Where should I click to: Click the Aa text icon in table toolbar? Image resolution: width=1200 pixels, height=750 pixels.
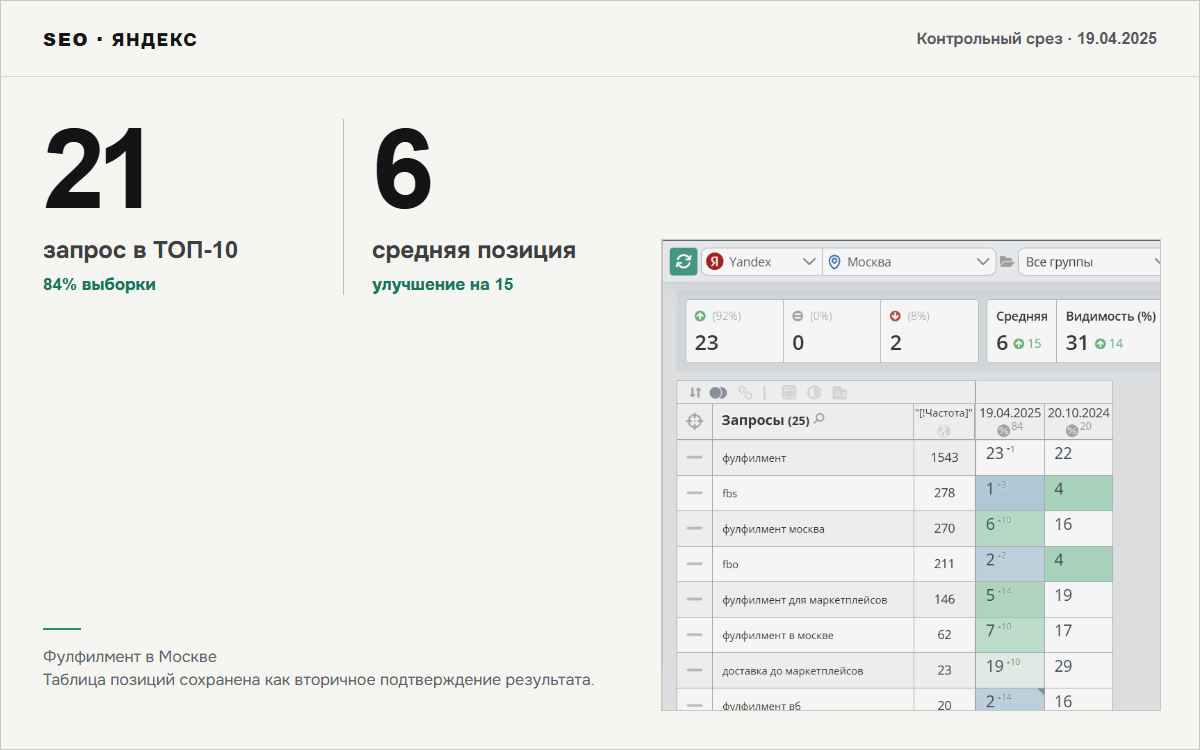click(x=840, y=392)
